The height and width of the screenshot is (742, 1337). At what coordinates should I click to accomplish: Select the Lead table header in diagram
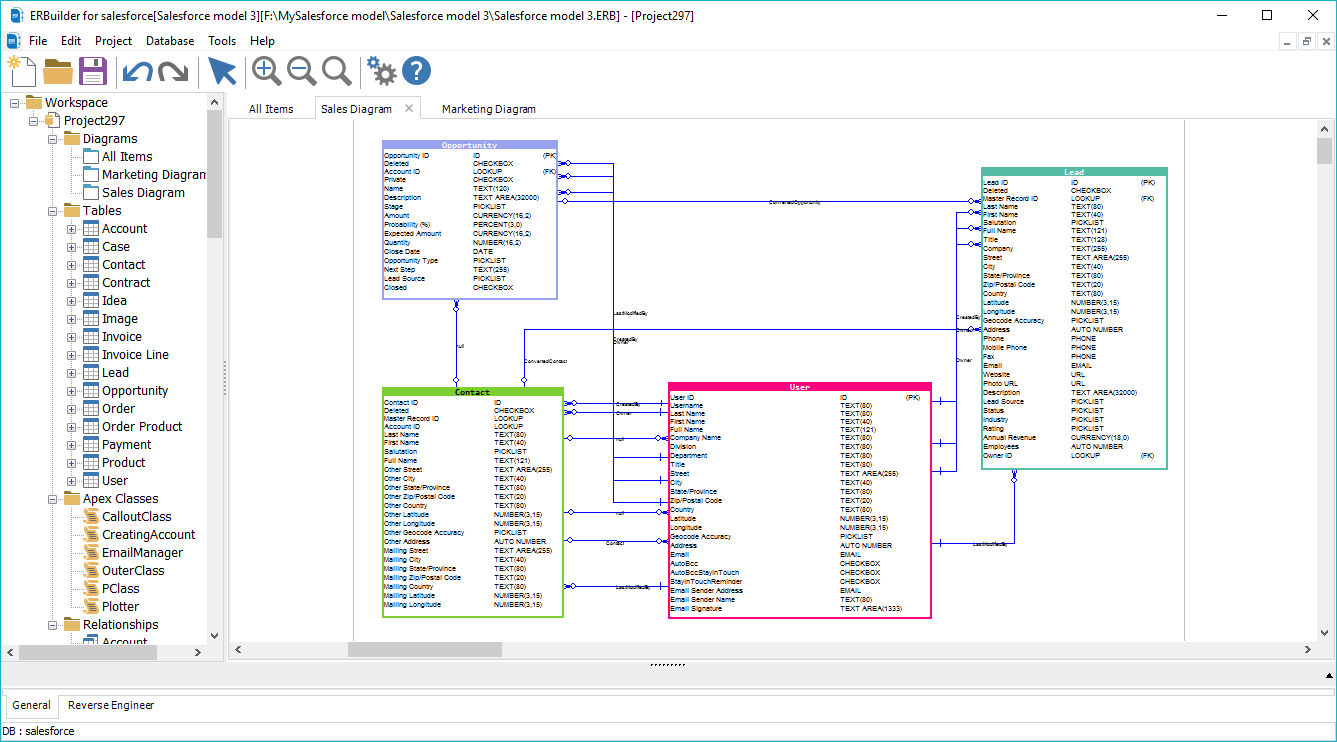1074,172
